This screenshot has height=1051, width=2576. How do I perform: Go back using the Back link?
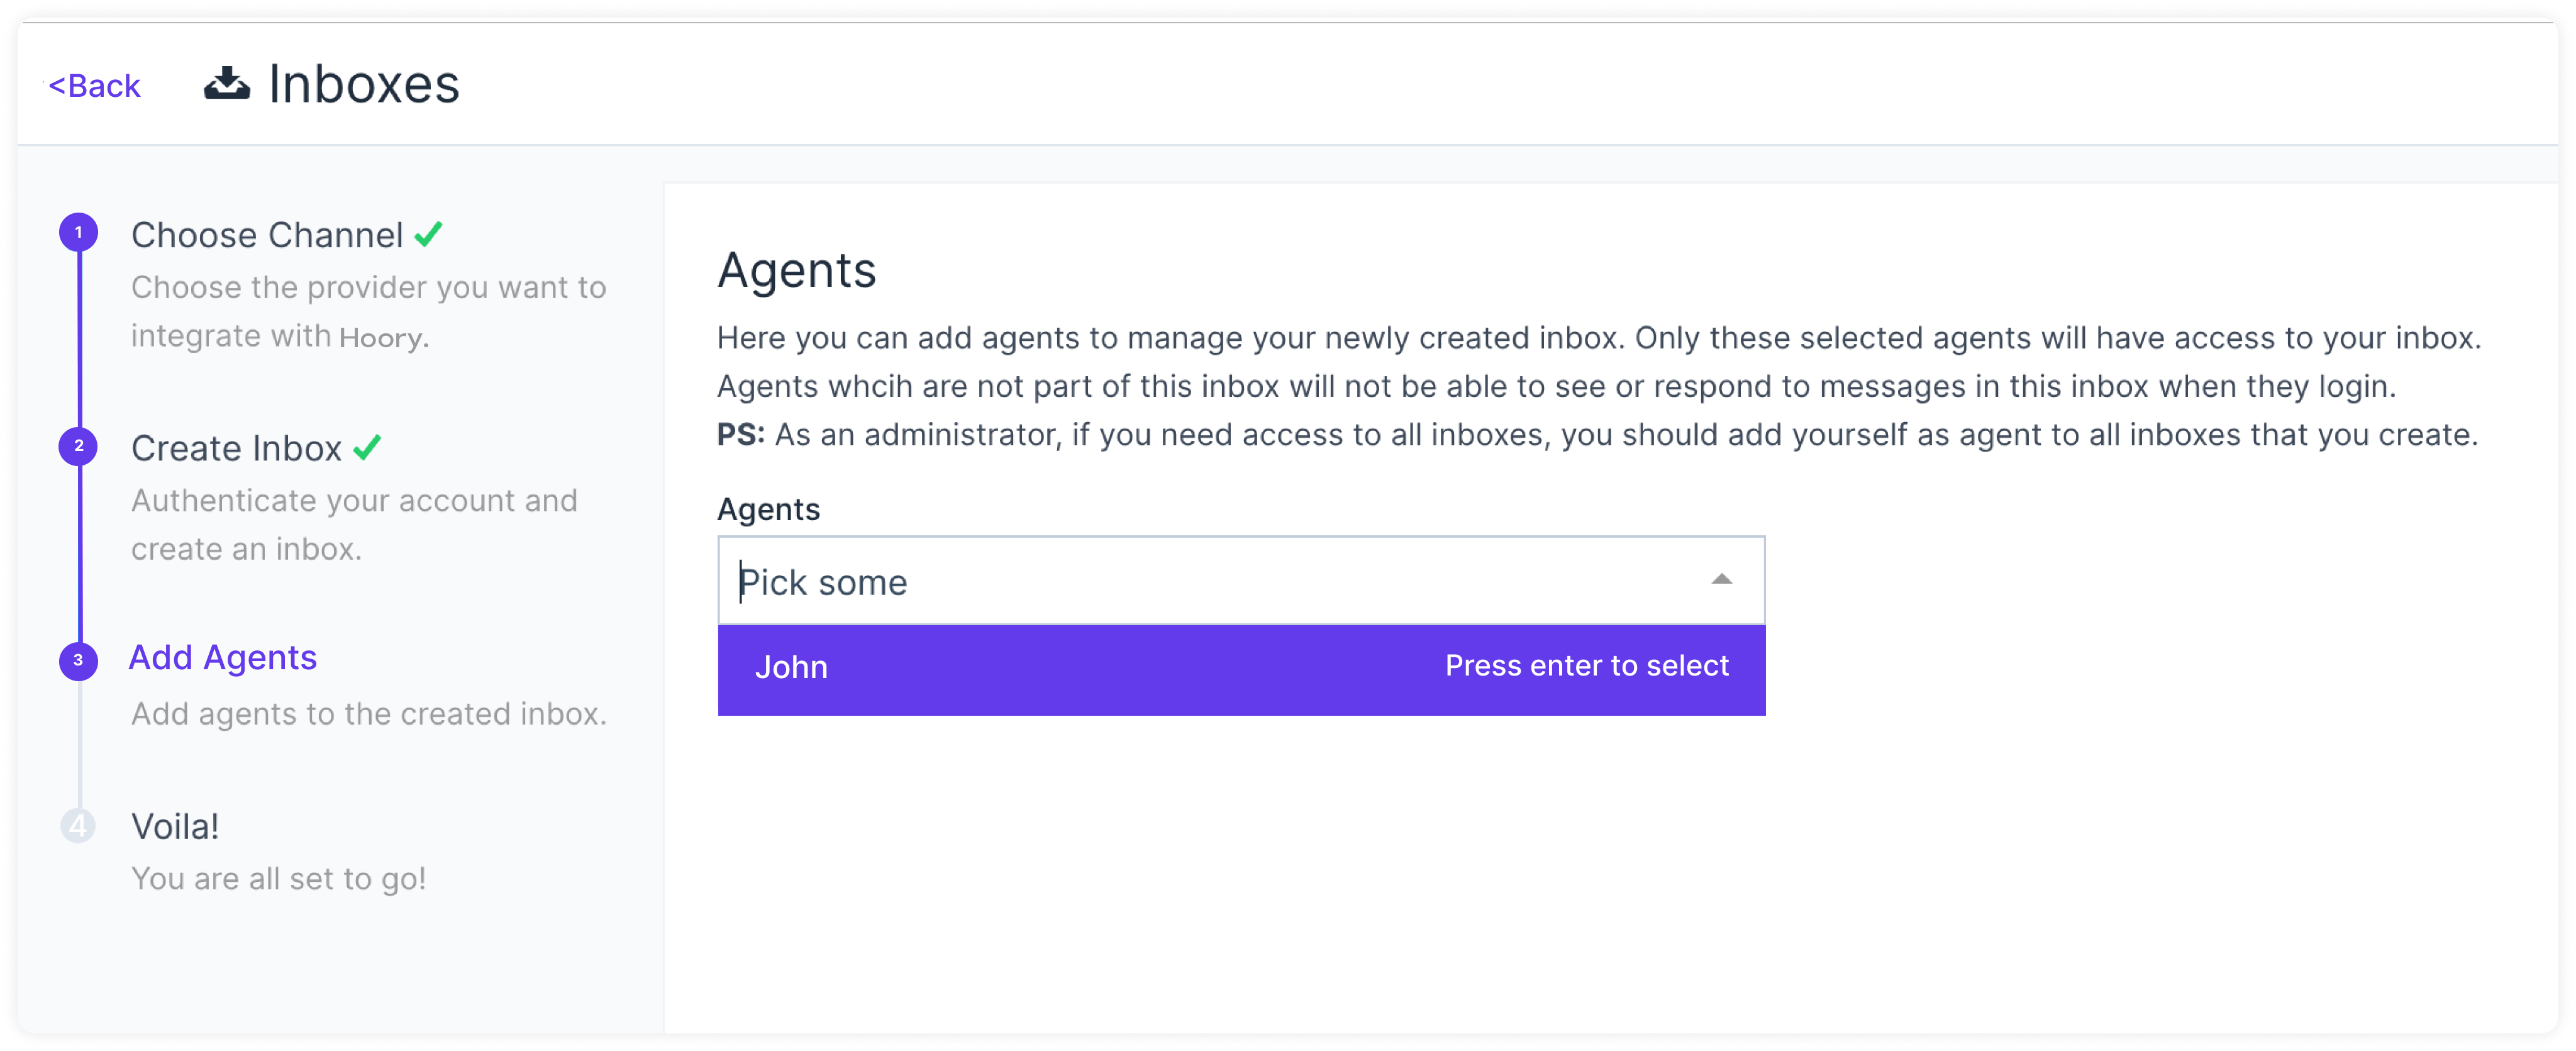click(95, 86)
